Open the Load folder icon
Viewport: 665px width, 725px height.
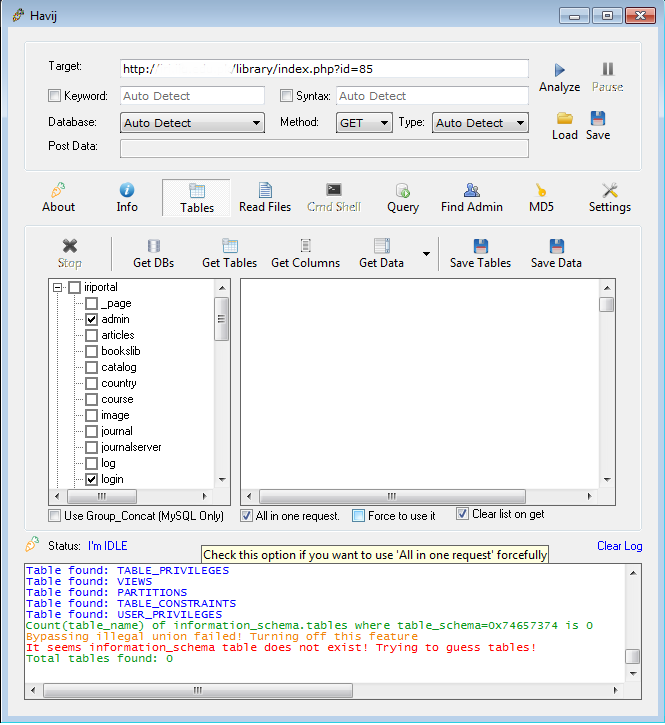(565, 118)
